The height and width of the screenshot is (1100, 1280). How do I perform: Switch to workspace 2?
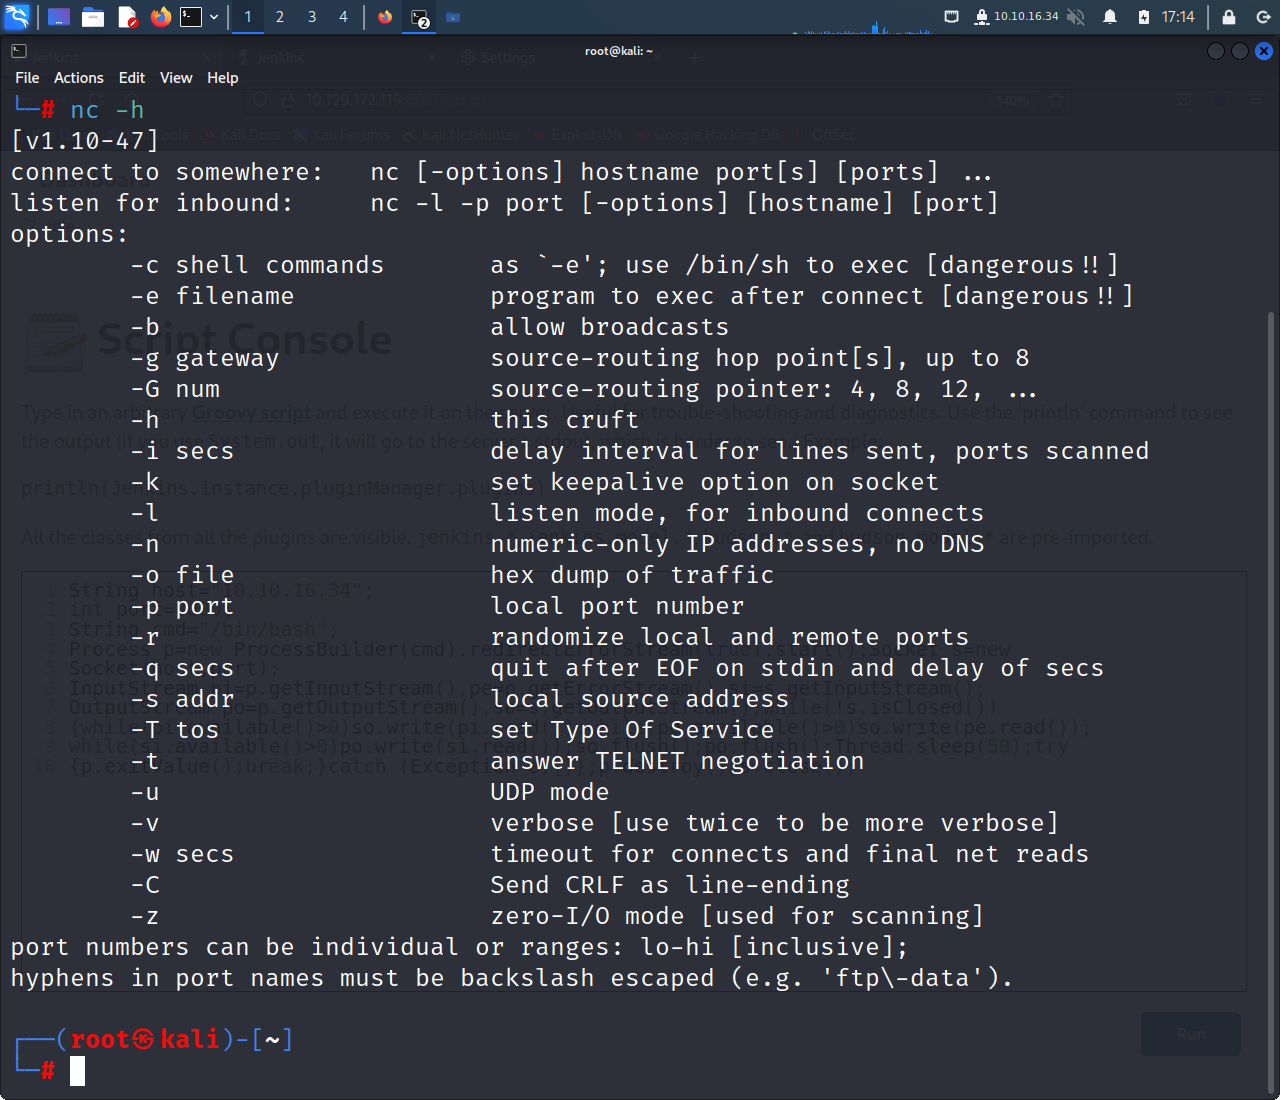tap(280, 17)
